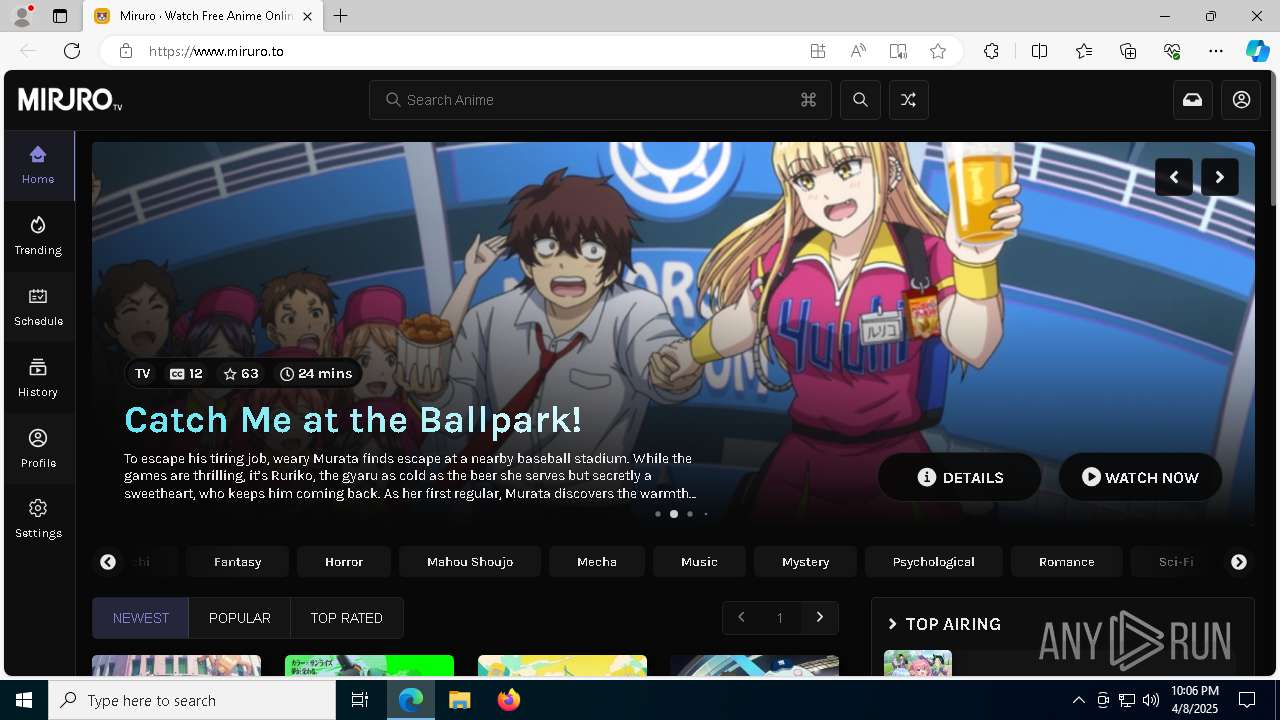The width and height of the screenshot is (1280, 720).
Task: Open browser Extensions icon
Action: 991,51
